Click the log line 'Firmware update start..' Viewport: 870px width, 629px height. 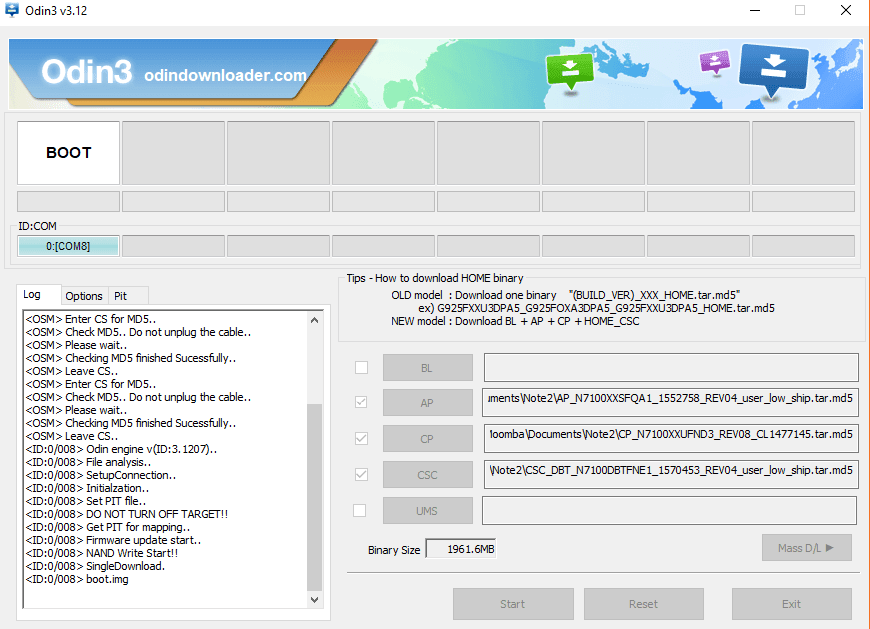click(x=113, y=540)
